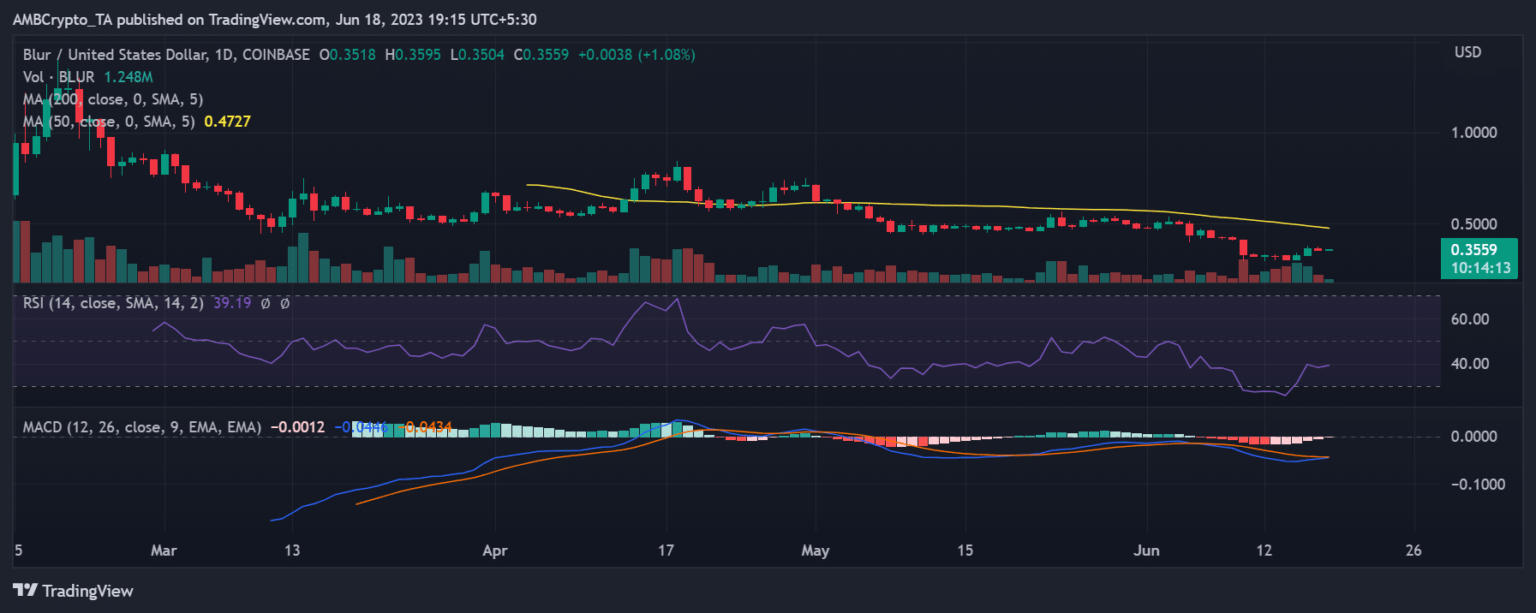The image size is (1536, 613).
Task: Open the USD currency selector on the price axis
Action: pyautogui.click(x=1469, y=52)
